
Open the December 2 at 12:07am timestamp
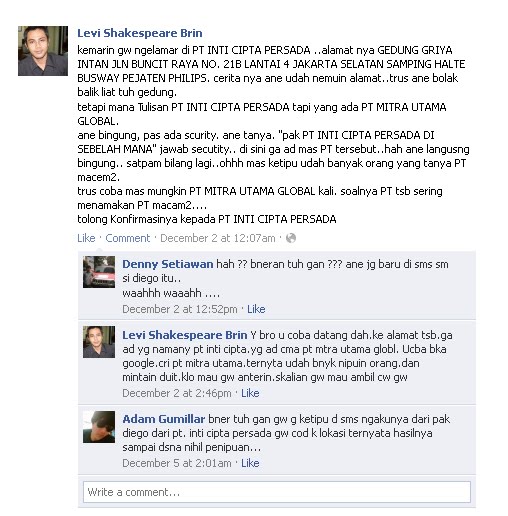[218, 238]
